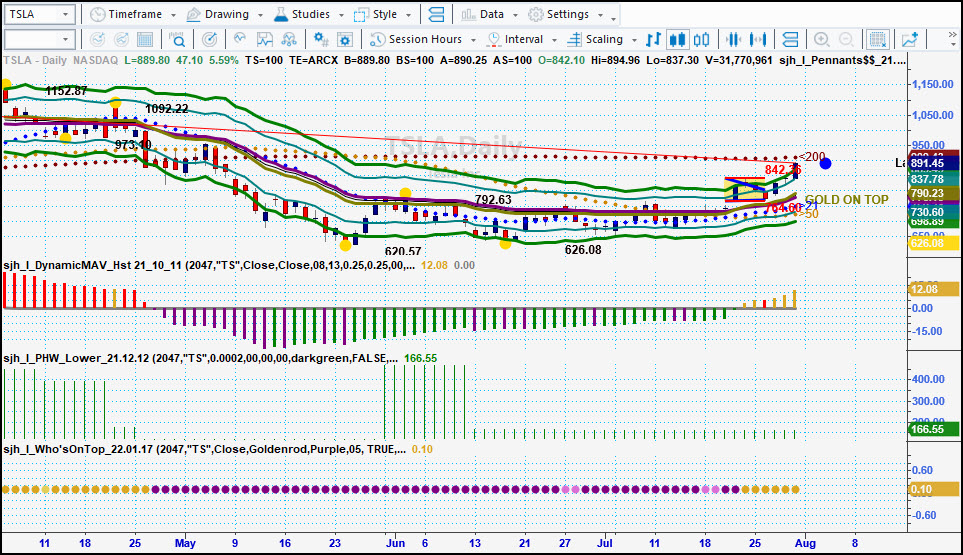The height and width of the screenshot is (555, 963).
Task: Expand the empty combo box on second toolbar
Action: tap(65, 40)
